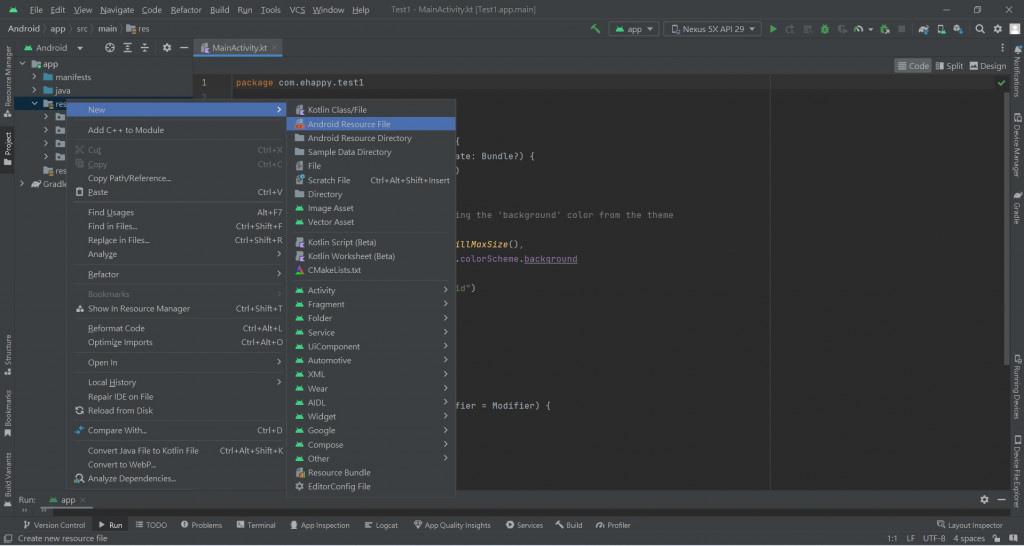Expand the Gradle Scripts node
Image resolution: width=1024 pixels, height=546 pixels.
[x=23, y=184]
